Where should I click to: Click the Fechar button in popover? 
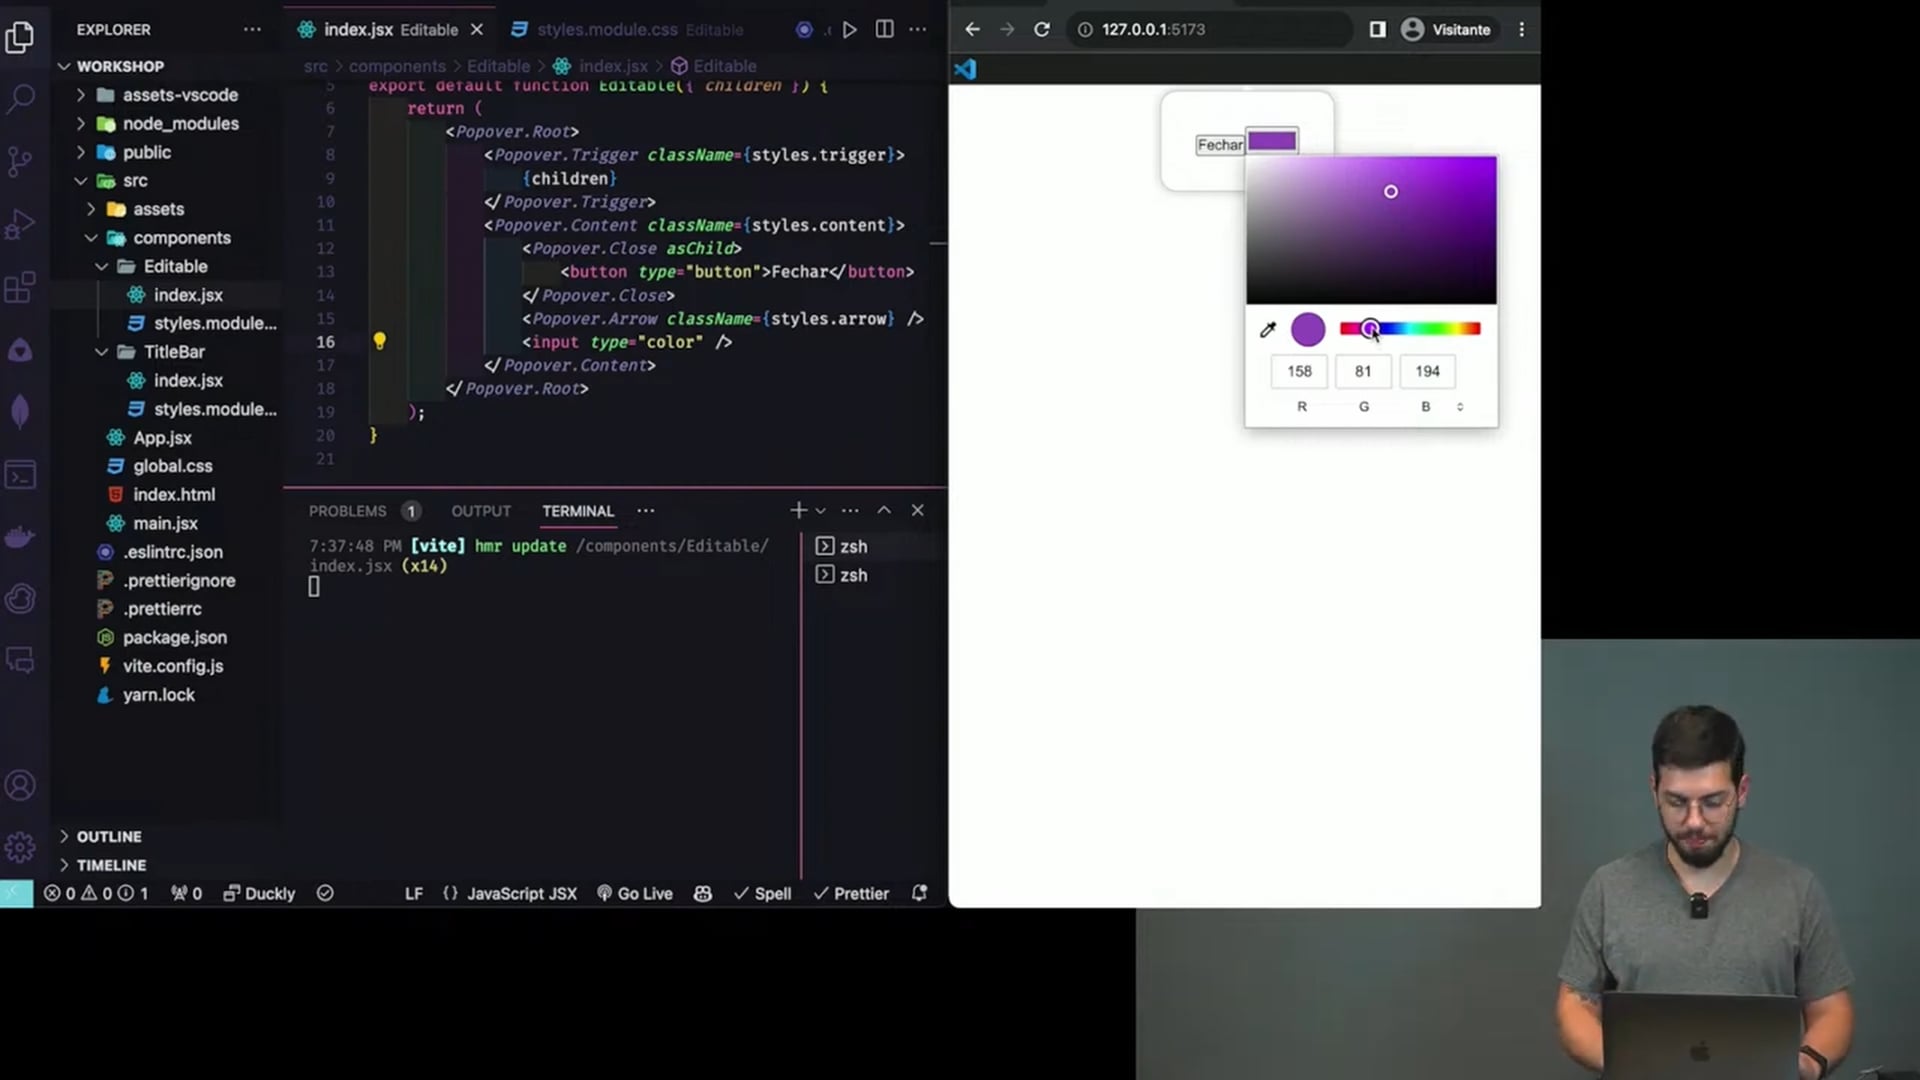[1219, 145]
